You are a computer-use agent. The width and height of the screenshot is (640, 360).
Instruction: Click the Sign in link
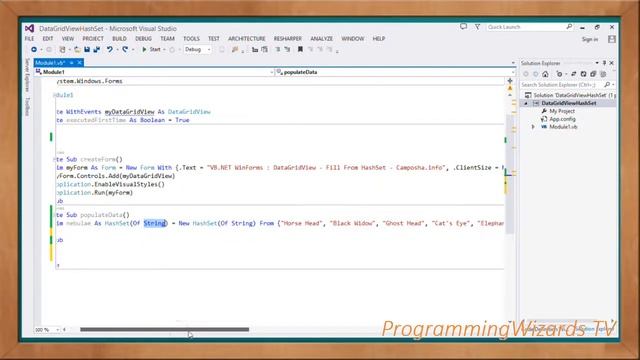tap(590, 39)
